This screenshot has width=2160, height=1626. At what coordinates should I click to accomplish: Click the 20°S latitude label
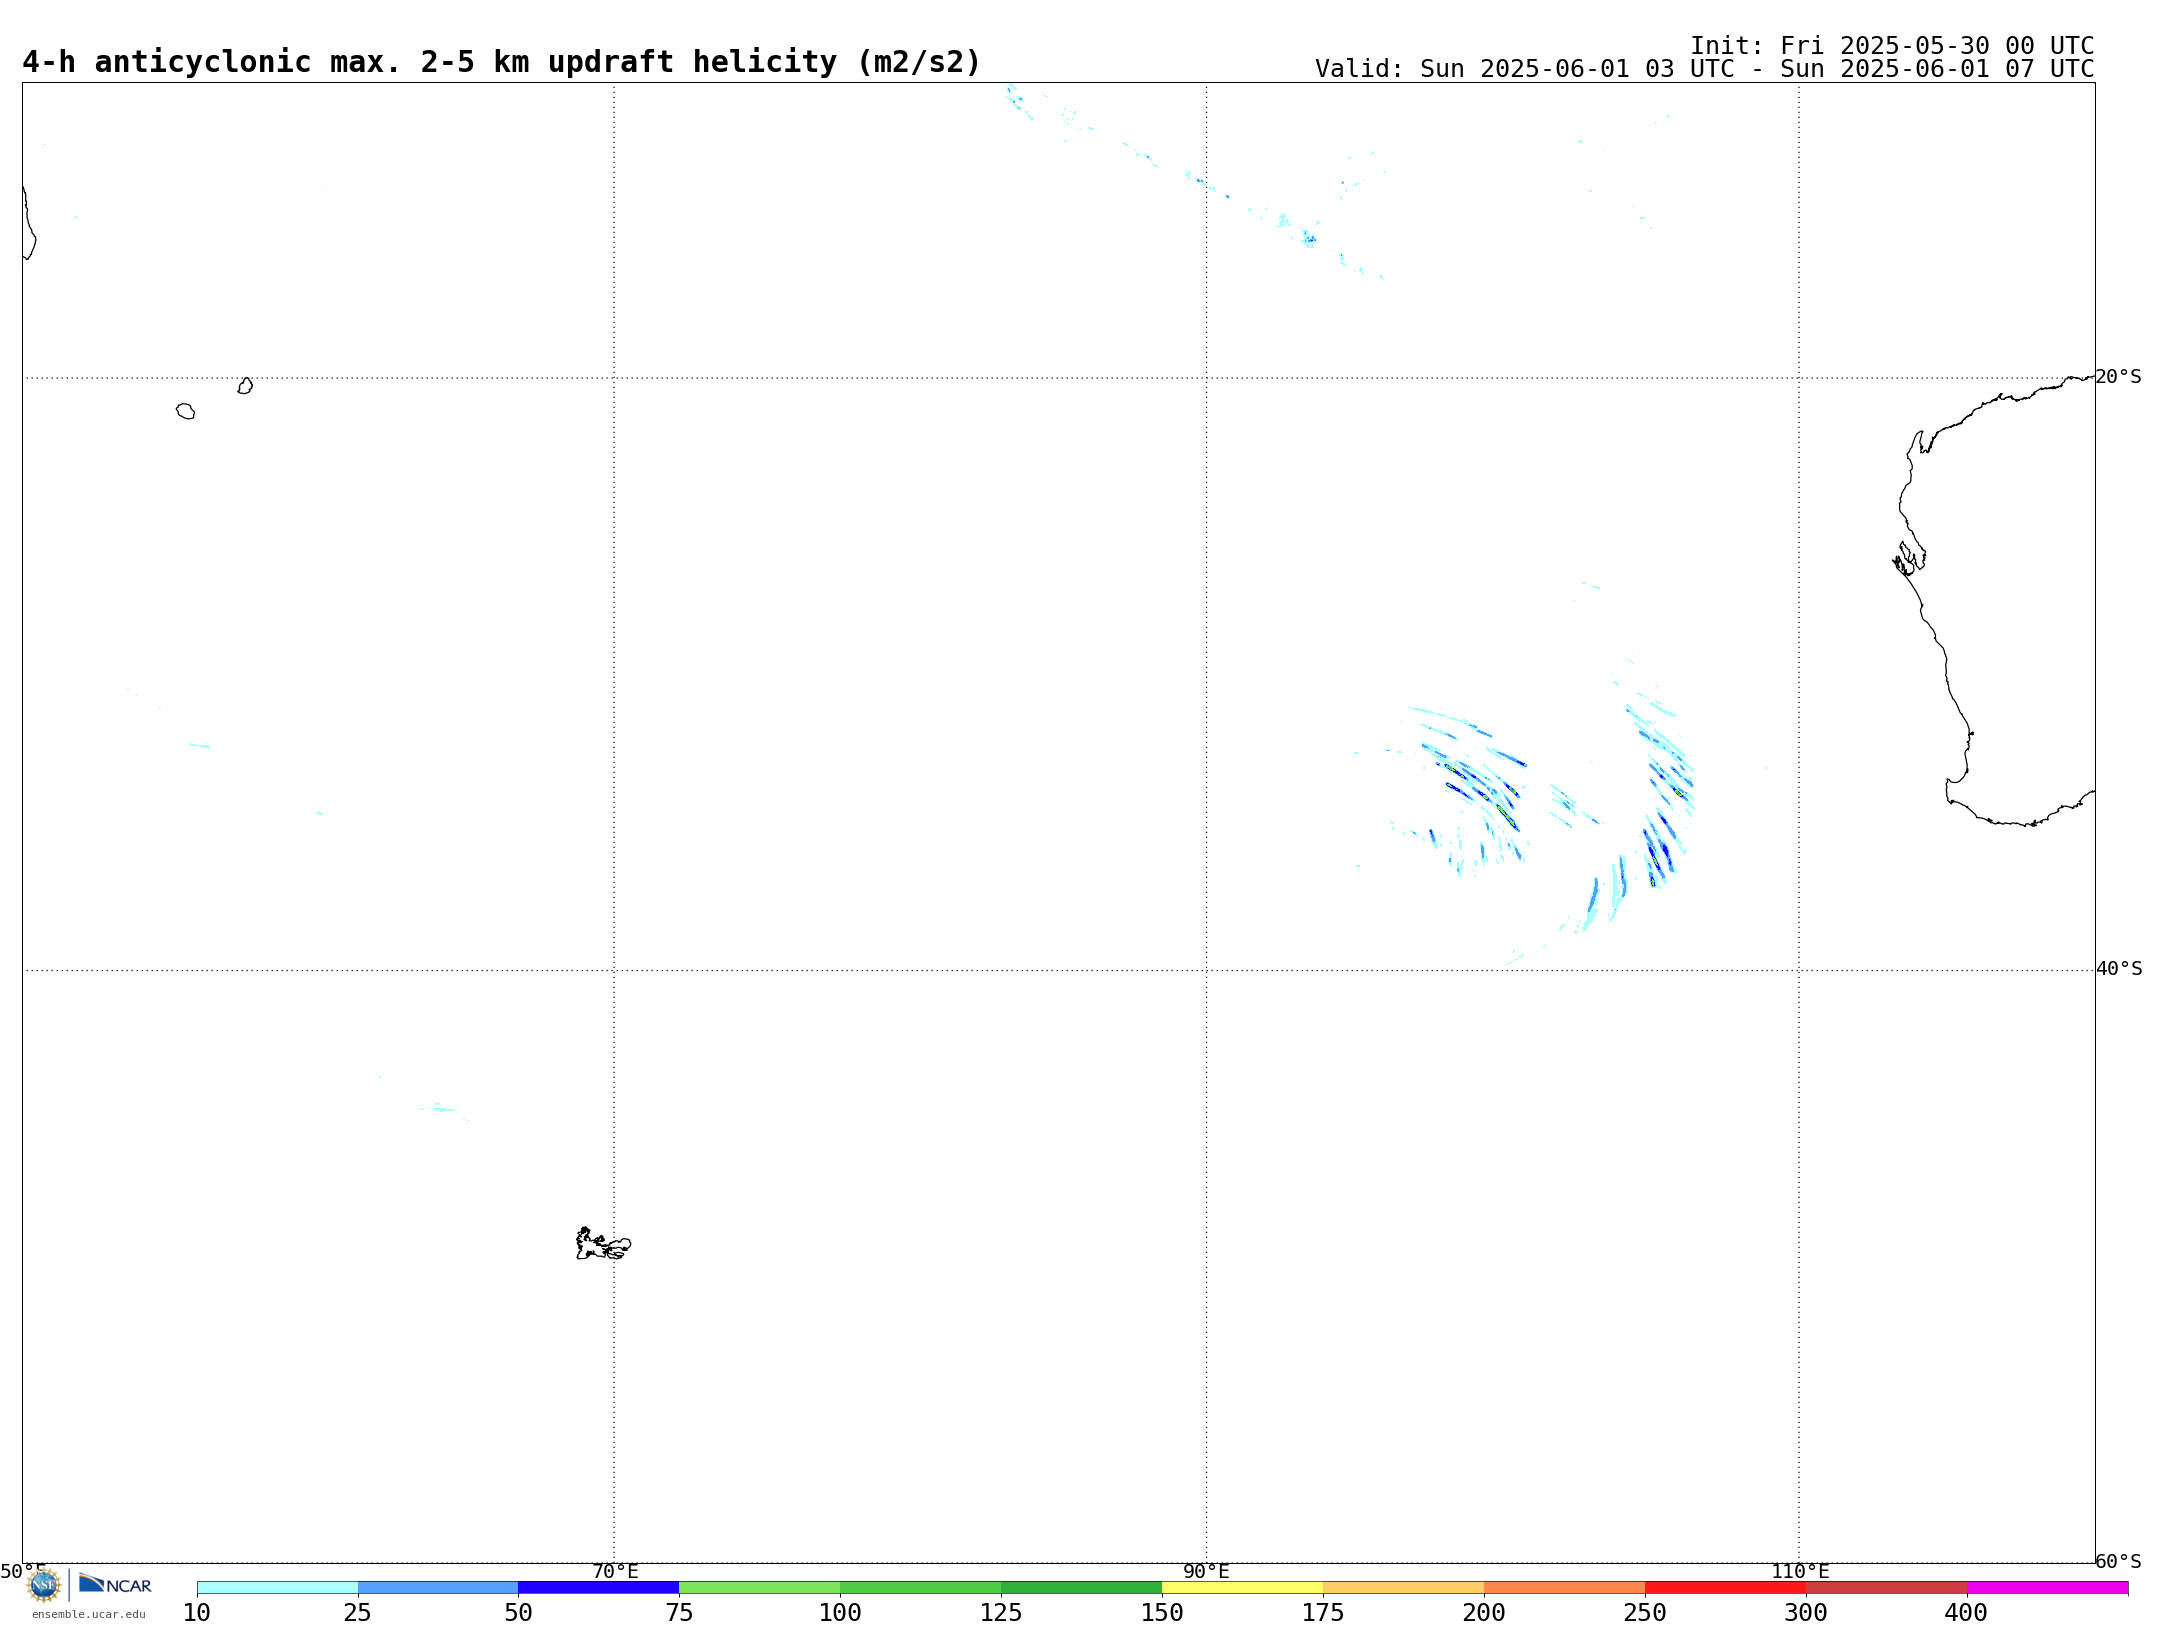click(2118, 377)
